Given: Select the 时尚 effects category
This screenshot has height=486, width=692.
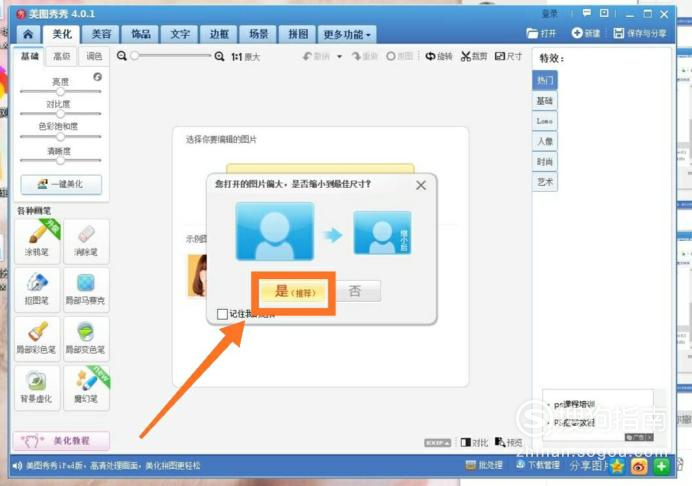Looking at the screenshot, I should pyautogui.click(x=545, y=162).
